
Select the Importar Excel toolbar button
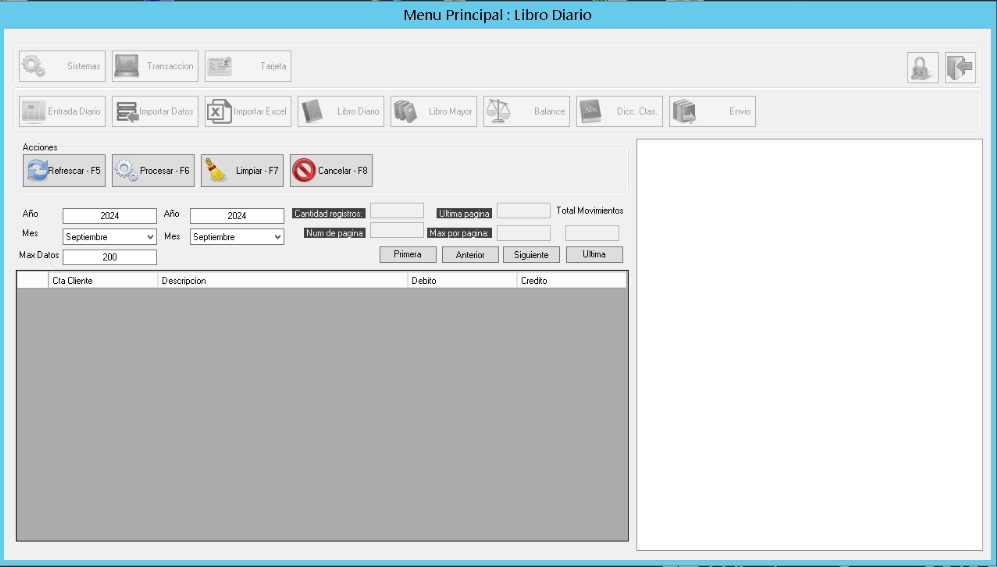(x=248, y=111)
